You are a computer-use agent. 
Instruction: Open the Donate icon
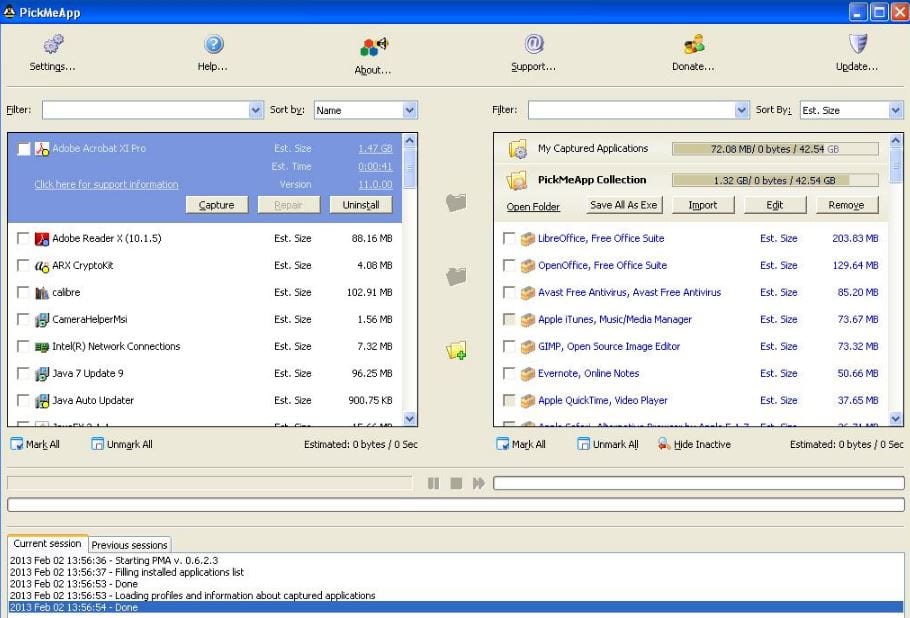pos(693,45)
